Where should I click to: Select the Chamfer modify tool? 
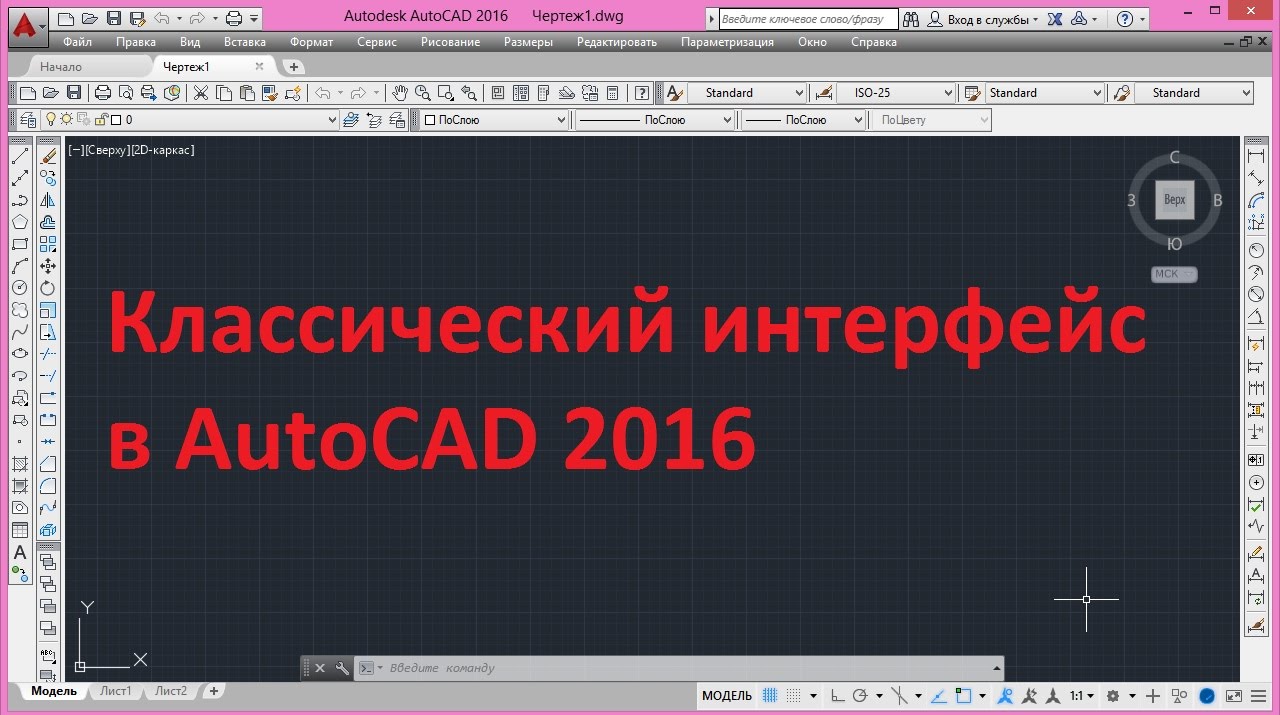tap(48, 464)
